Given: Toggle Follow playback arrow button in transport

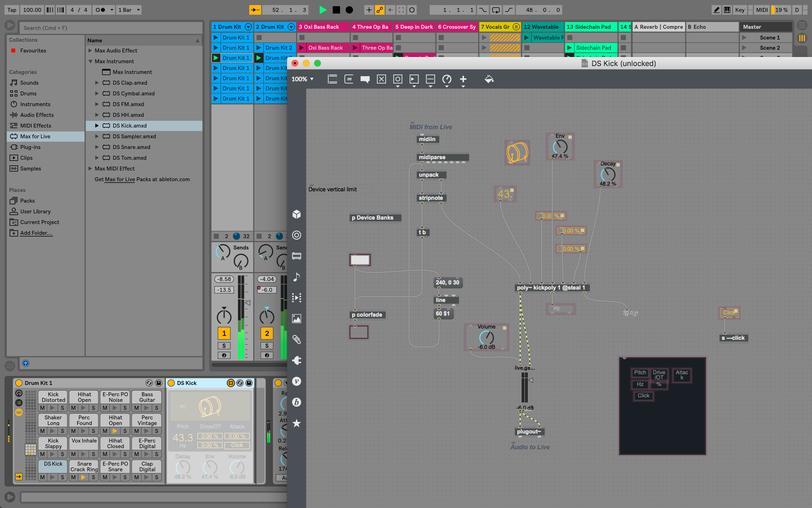Looking at the screenshot, I should [x=255, y=10].
